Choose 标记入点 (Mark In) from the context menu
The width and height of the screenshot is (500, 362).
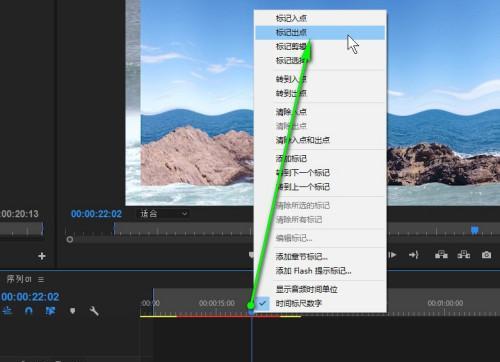320,18
